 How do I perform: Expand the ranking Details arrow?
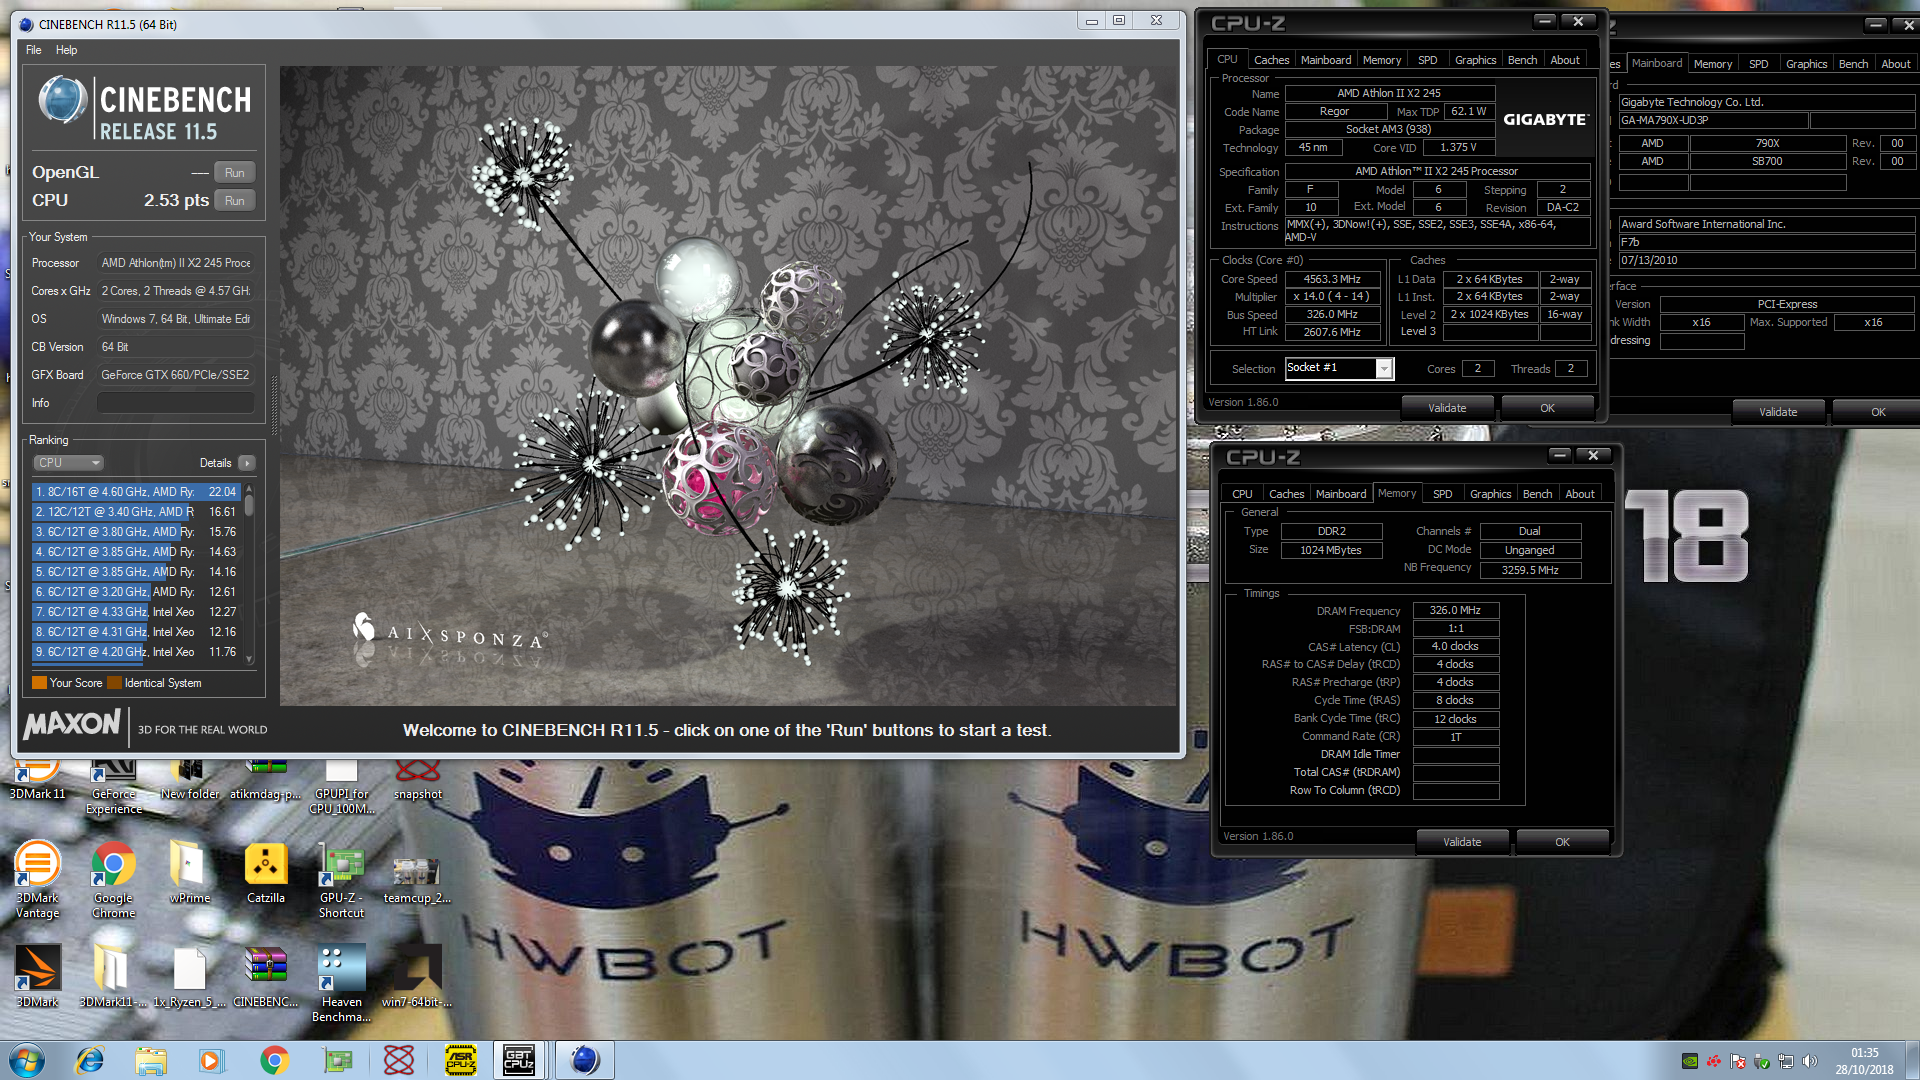click(247, 463)
